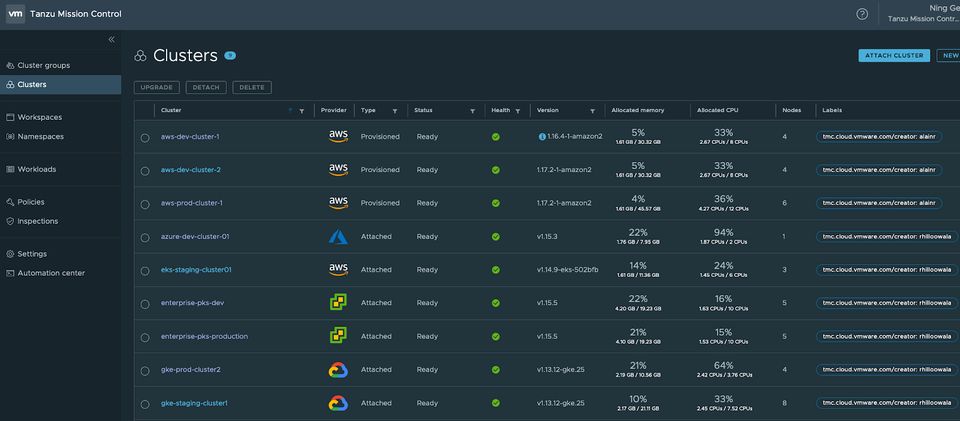960x421 pixels.
Task: Click AWS provider icon for aws-dev-cluster-1
Action: tap(338, 136)
